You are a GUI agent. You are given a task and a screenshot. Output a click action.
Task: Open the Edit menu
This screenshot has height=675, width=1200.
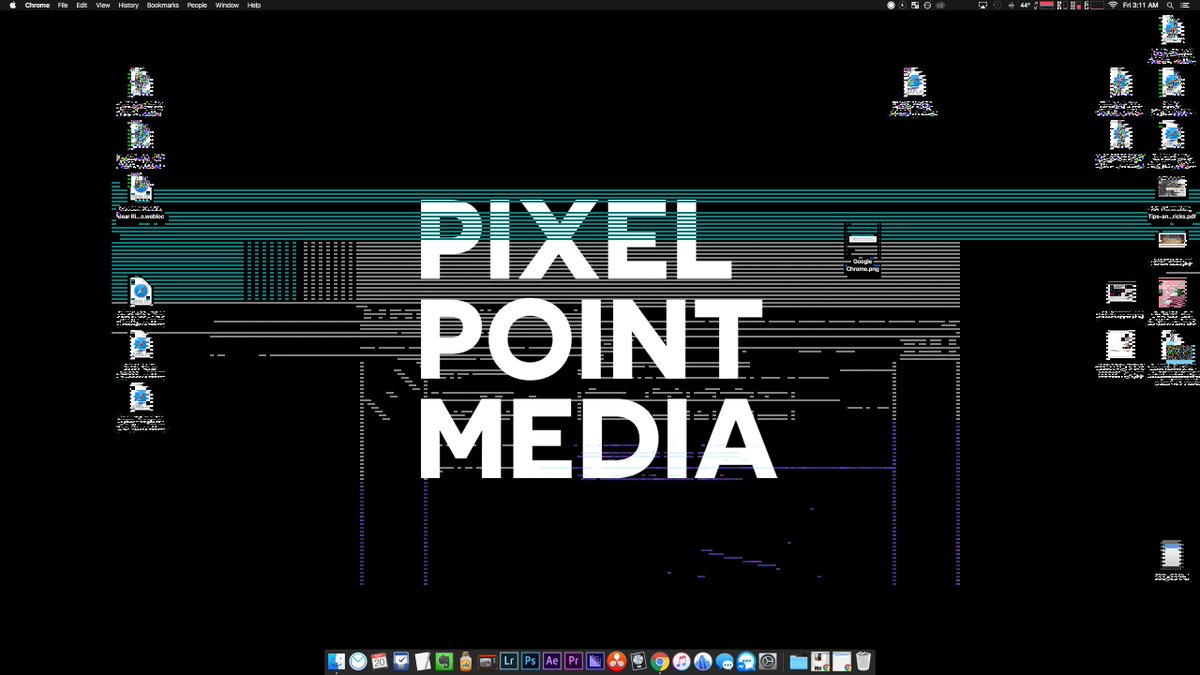click(82, 5)
